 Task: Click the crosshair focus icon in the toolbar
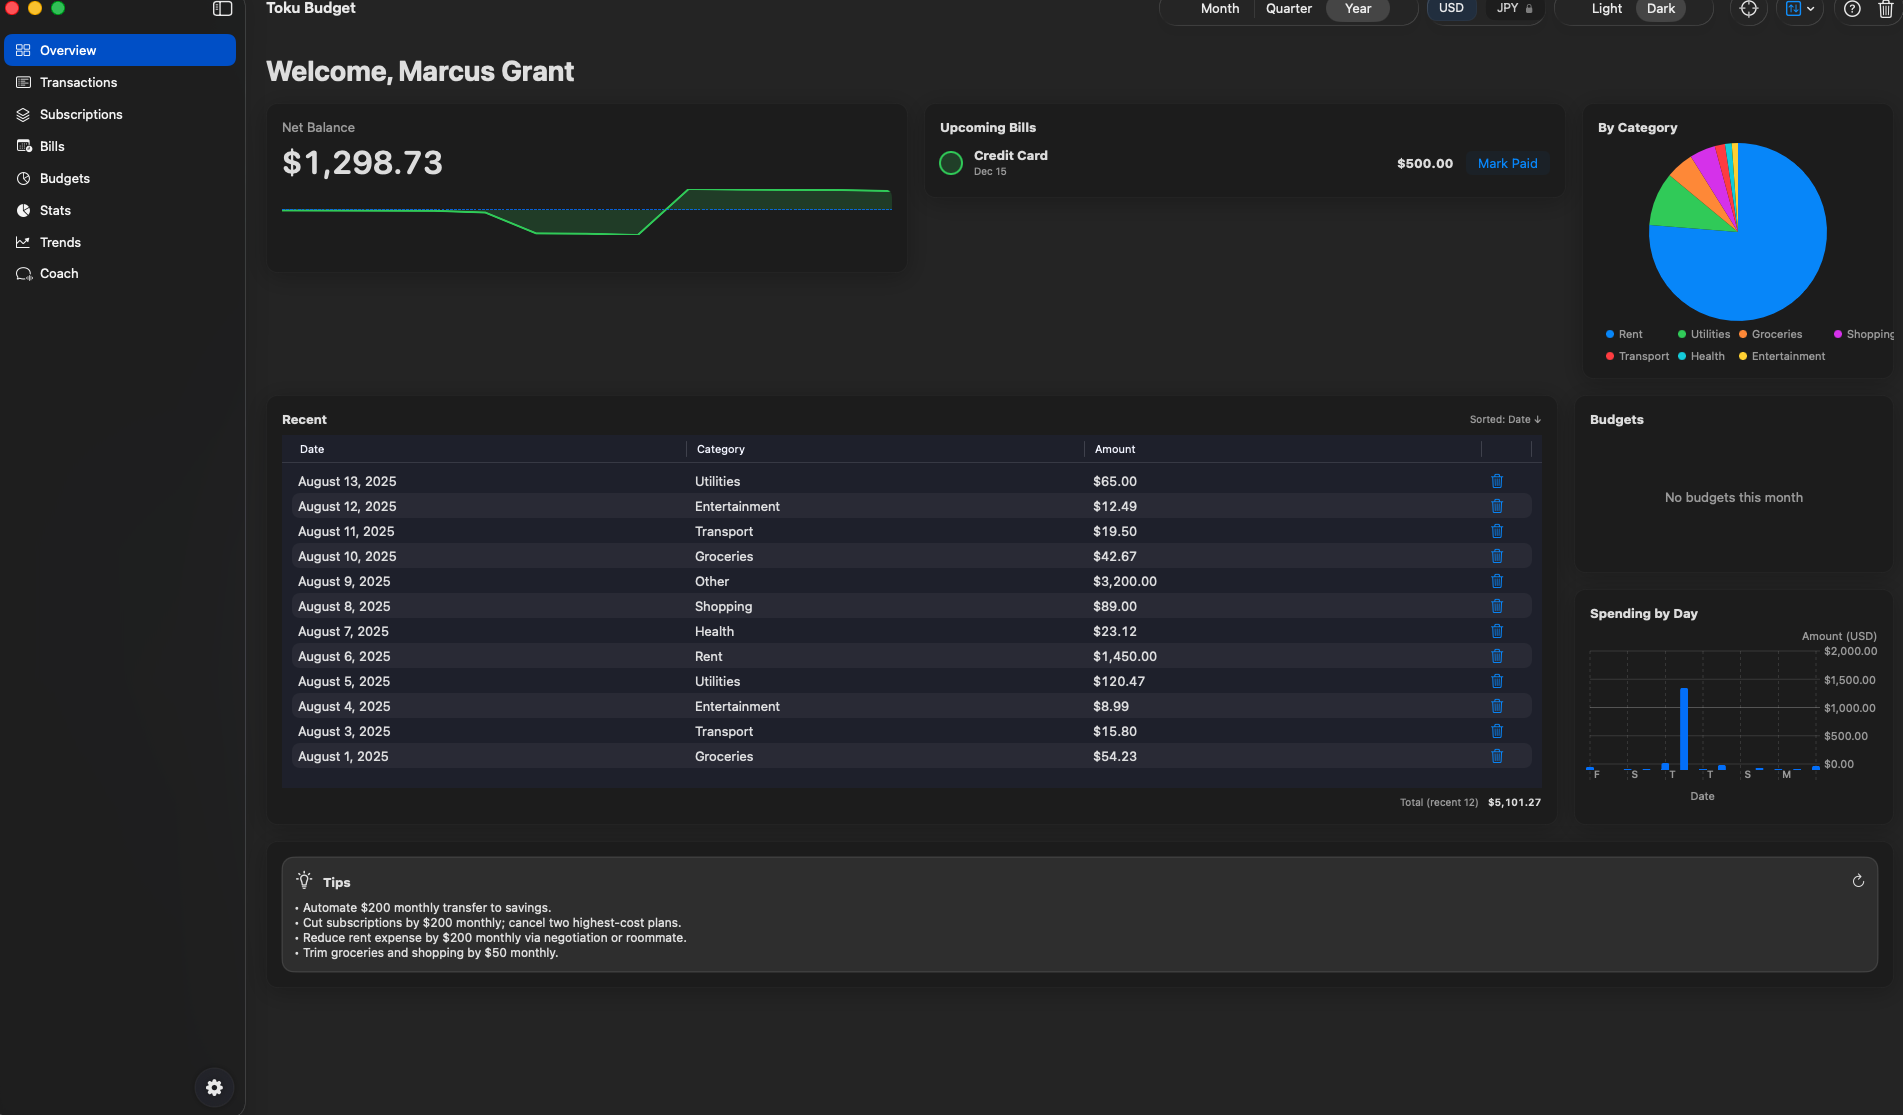coord(1748,9)
